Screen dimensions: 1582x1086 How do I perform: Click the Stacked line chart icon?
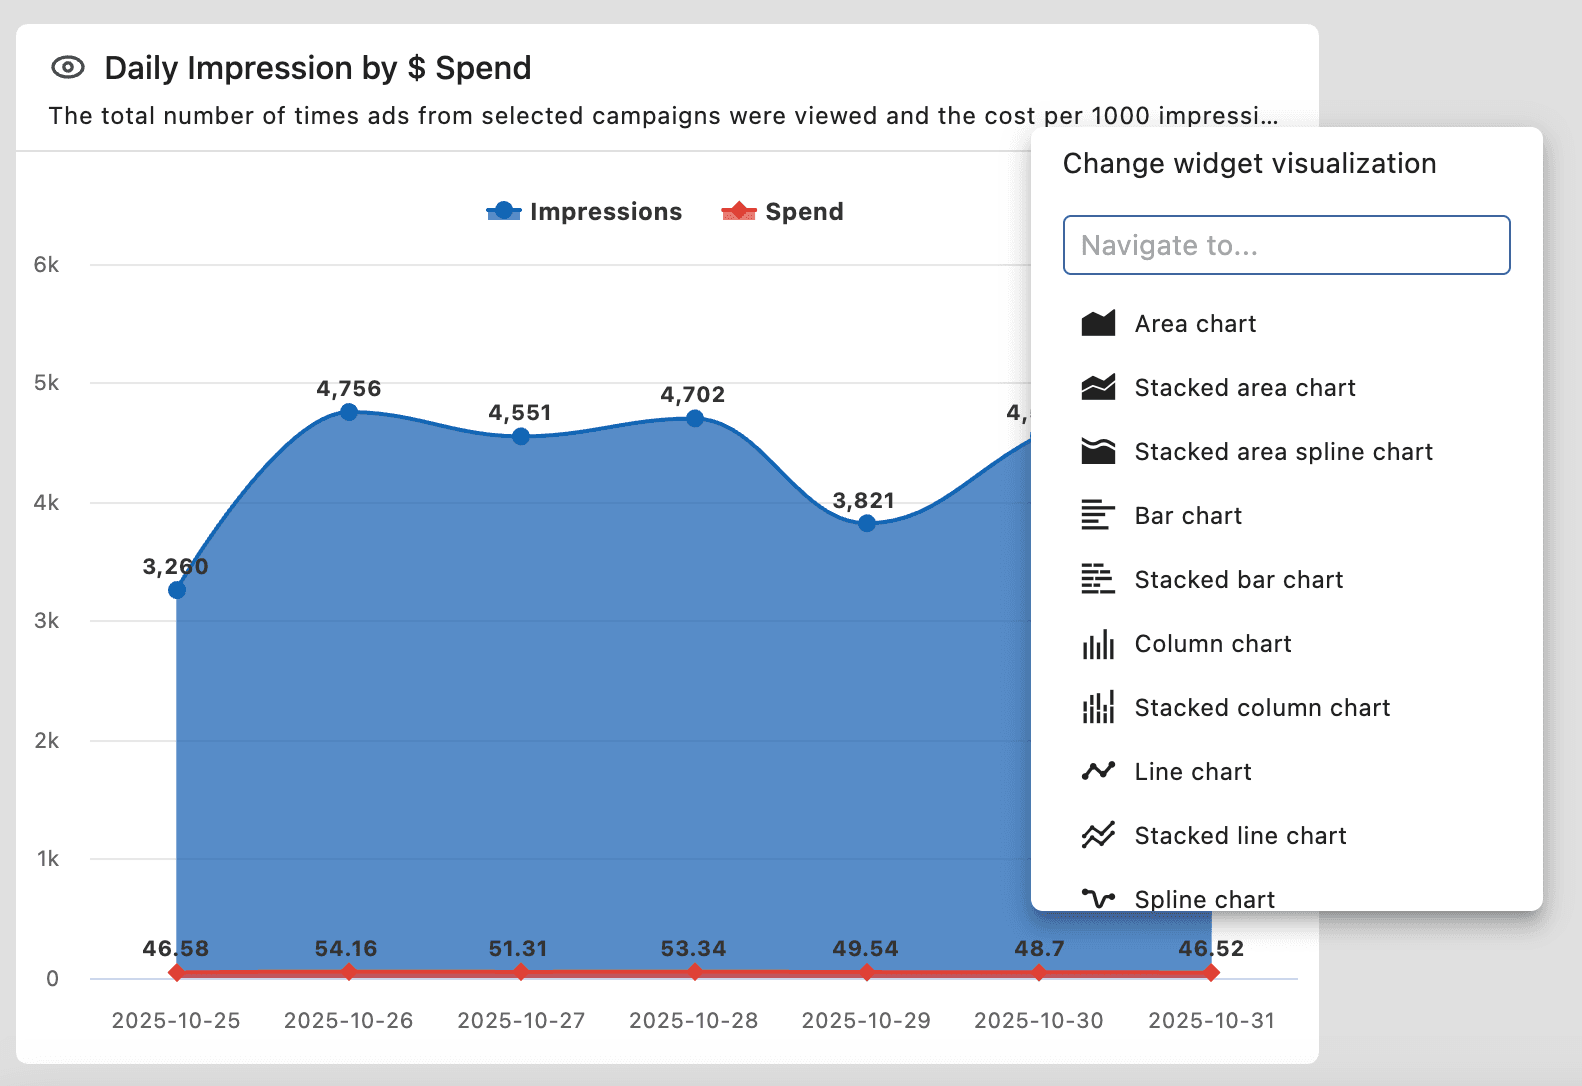[1098, 836]
